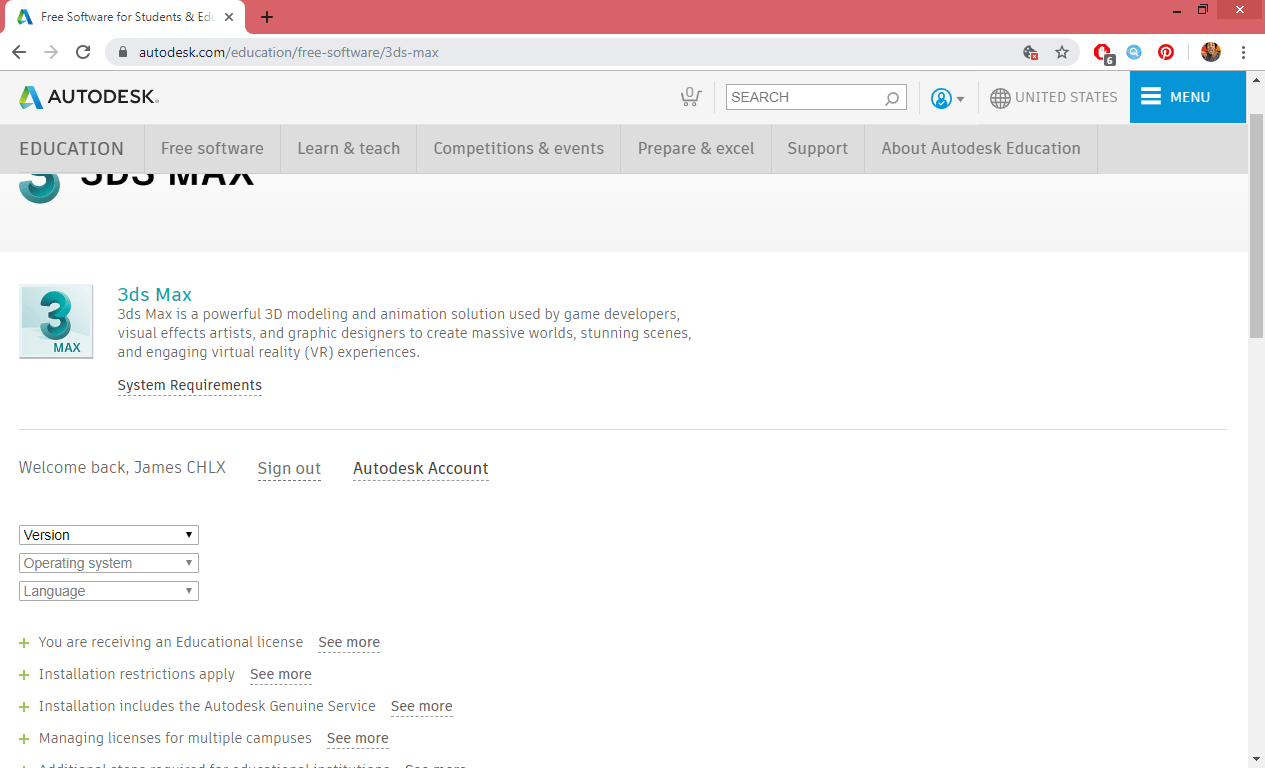Select the Support nav tab
The height and width of the screenshot is (768, 1265).
[817, 148]
